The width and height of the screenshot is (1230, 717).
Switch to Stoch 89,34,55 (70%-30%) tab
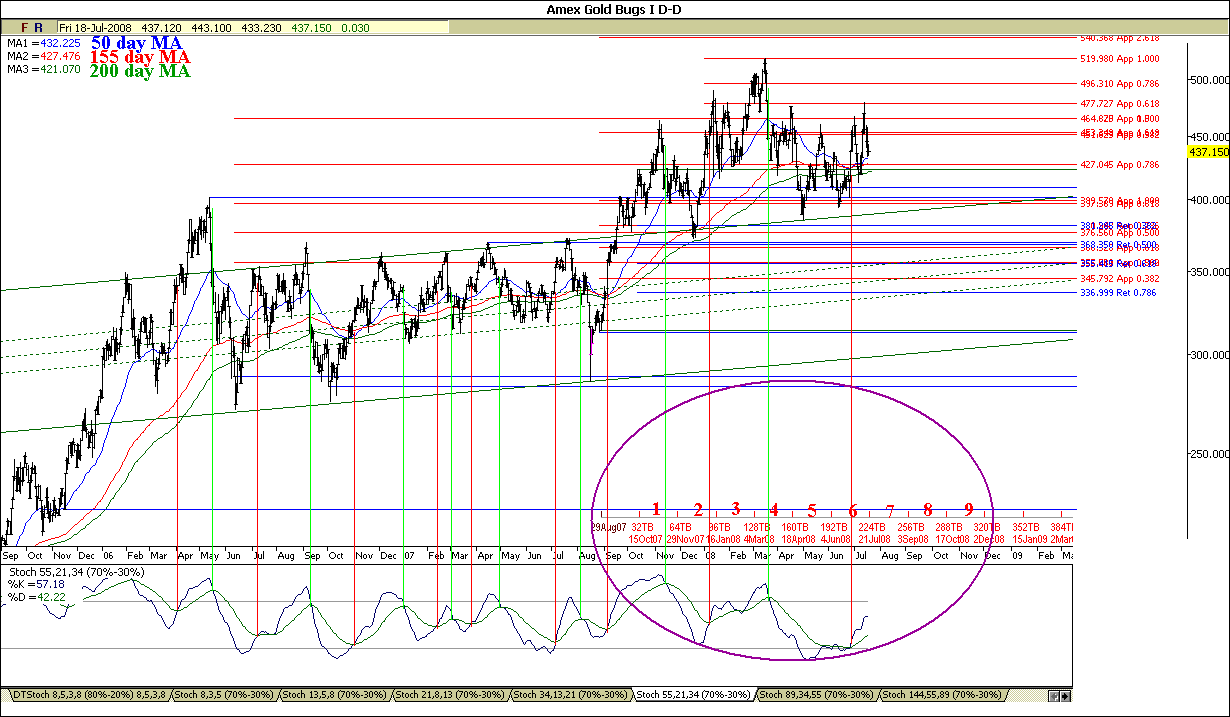pyautogui.click(x=816, y=694)
